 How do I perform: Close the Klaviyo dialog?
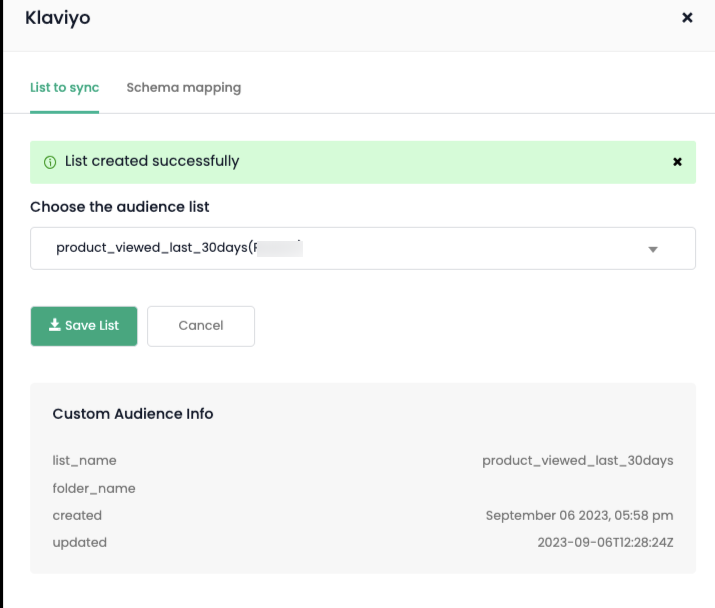point(687,18)
